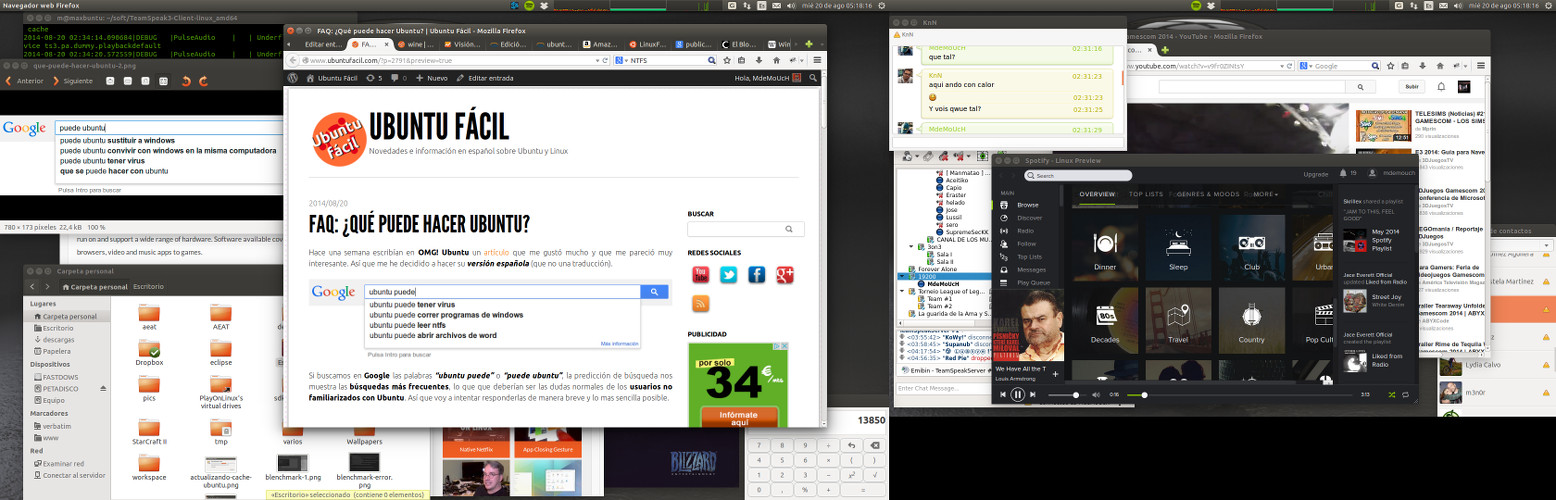Screen dimensions: 1556x500
Task: Select the Browse item in Spotify sidebar
Action: 1027,204
